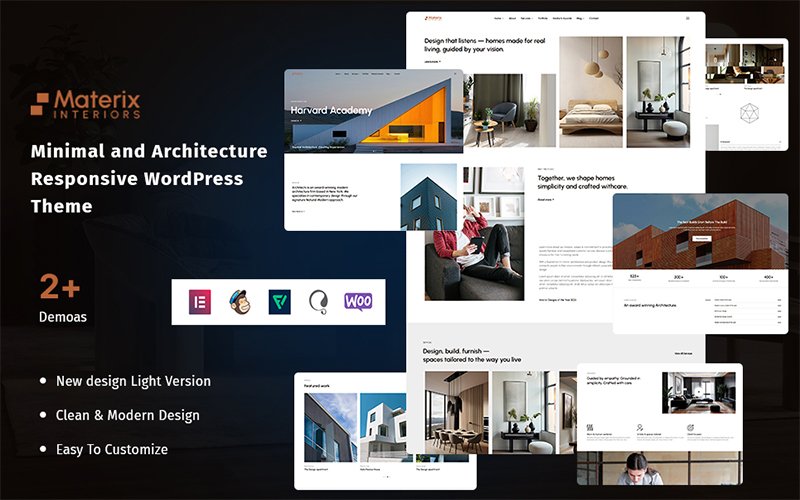
Task: Select the dark green Formidable icon
Action: click(x=279, y=301)
